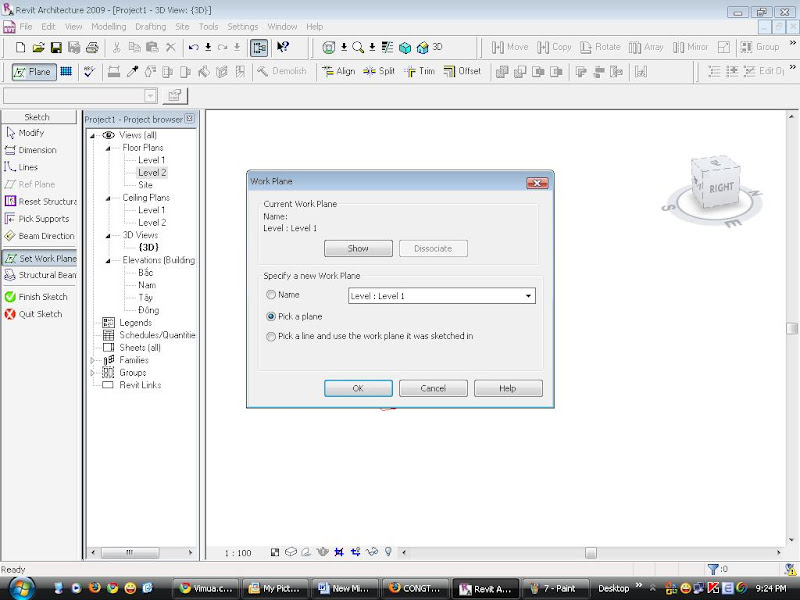Click the Show button in the dialog

[x=358, y=248]
